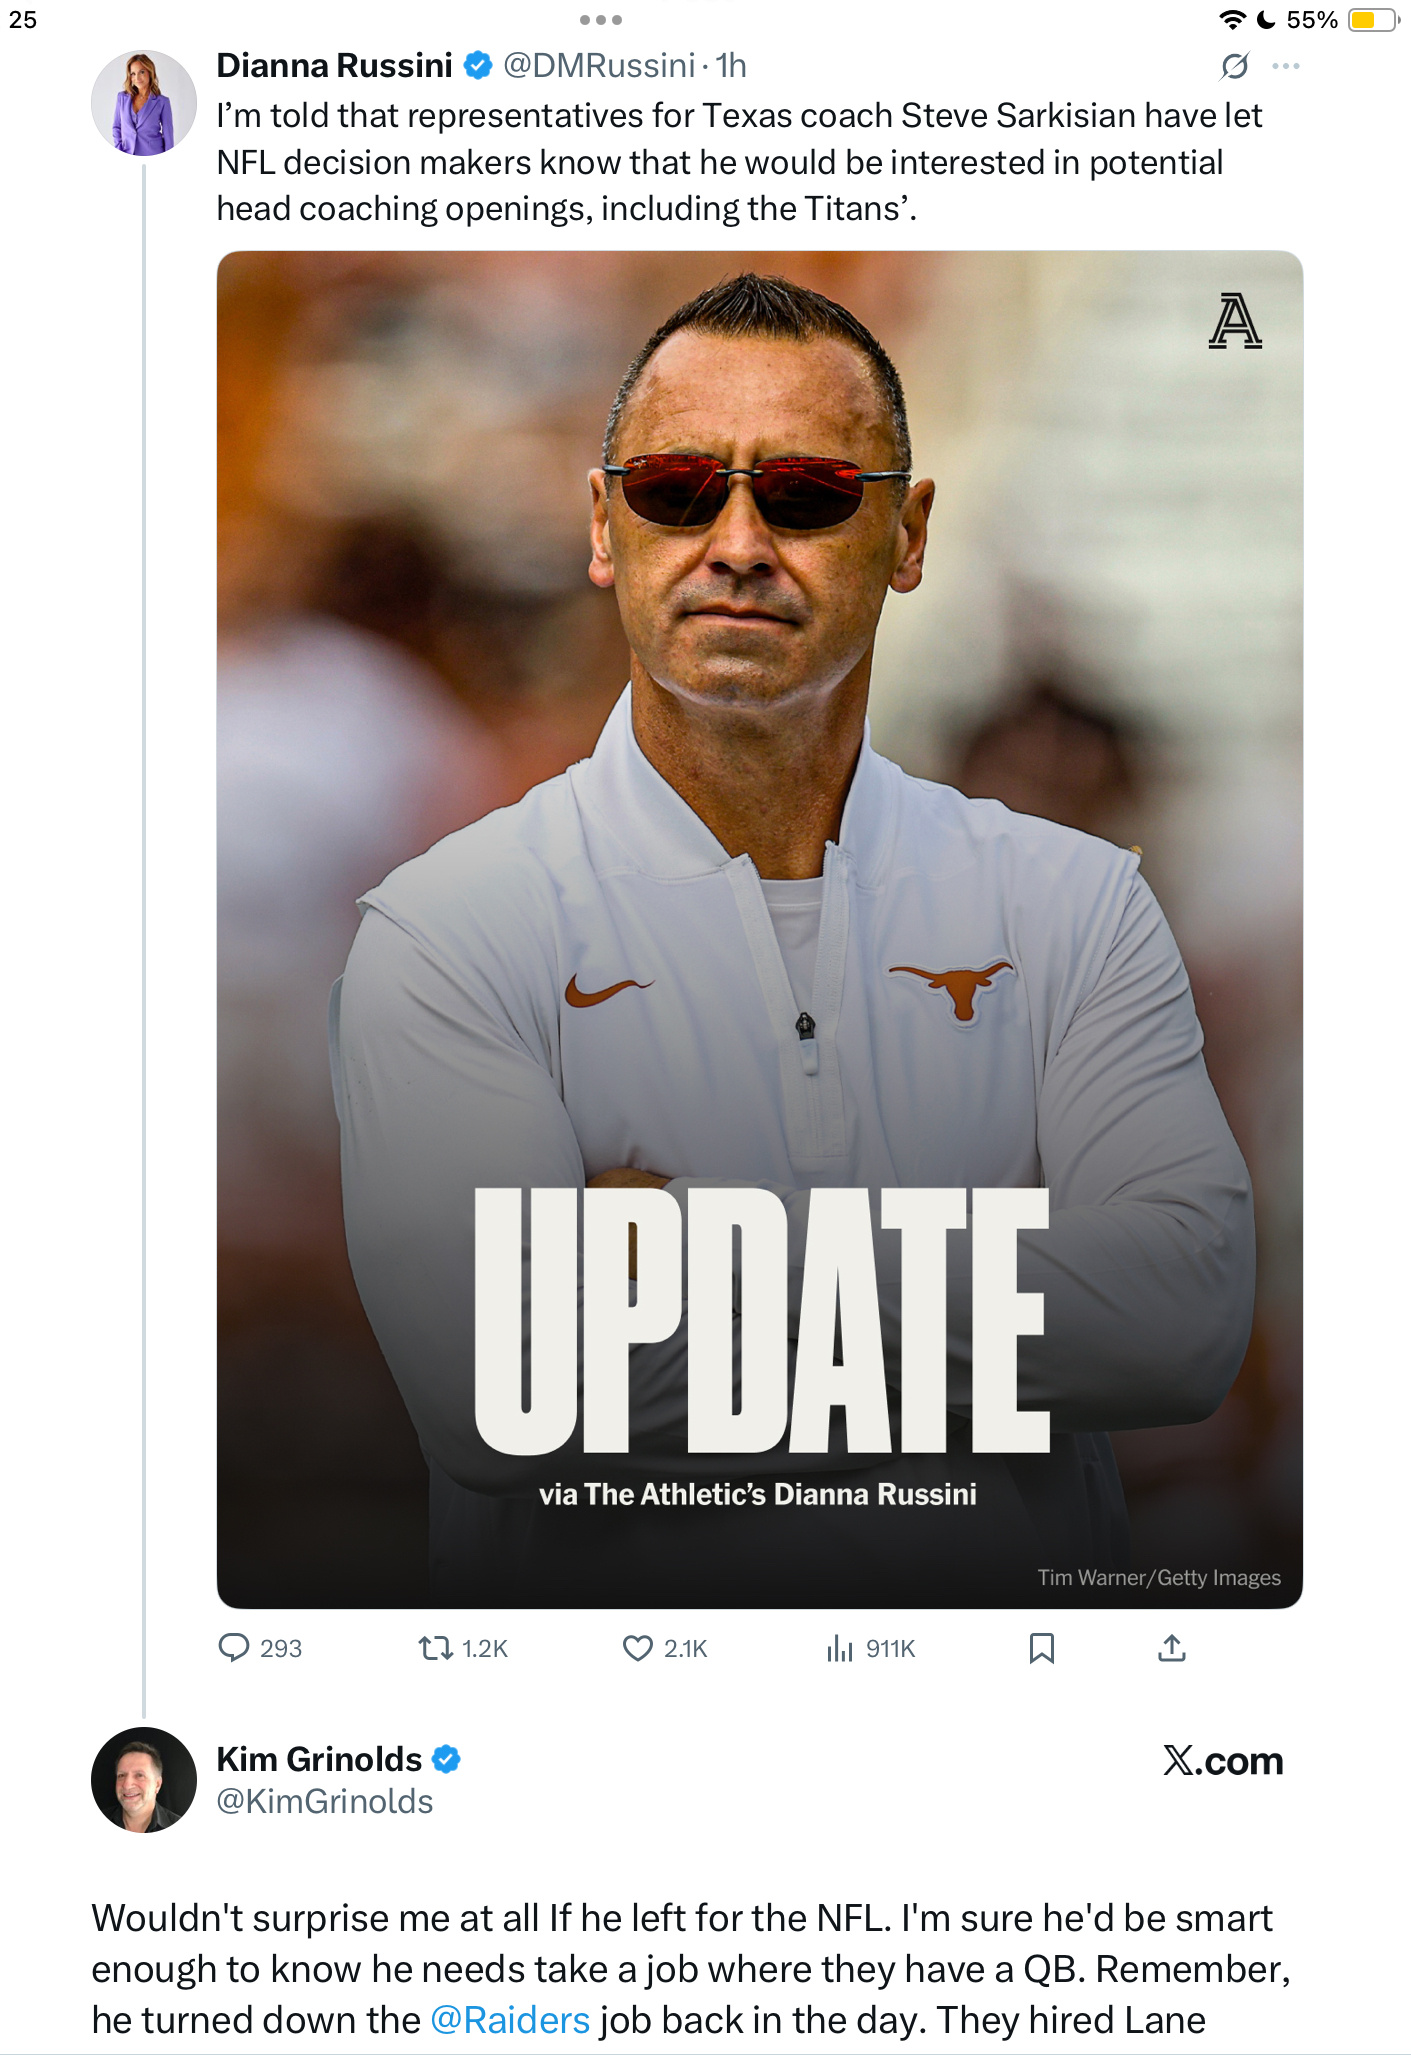Open Grok icon on Dianna's tweet
The image size is (1411, 2055).
(1235, 66)
